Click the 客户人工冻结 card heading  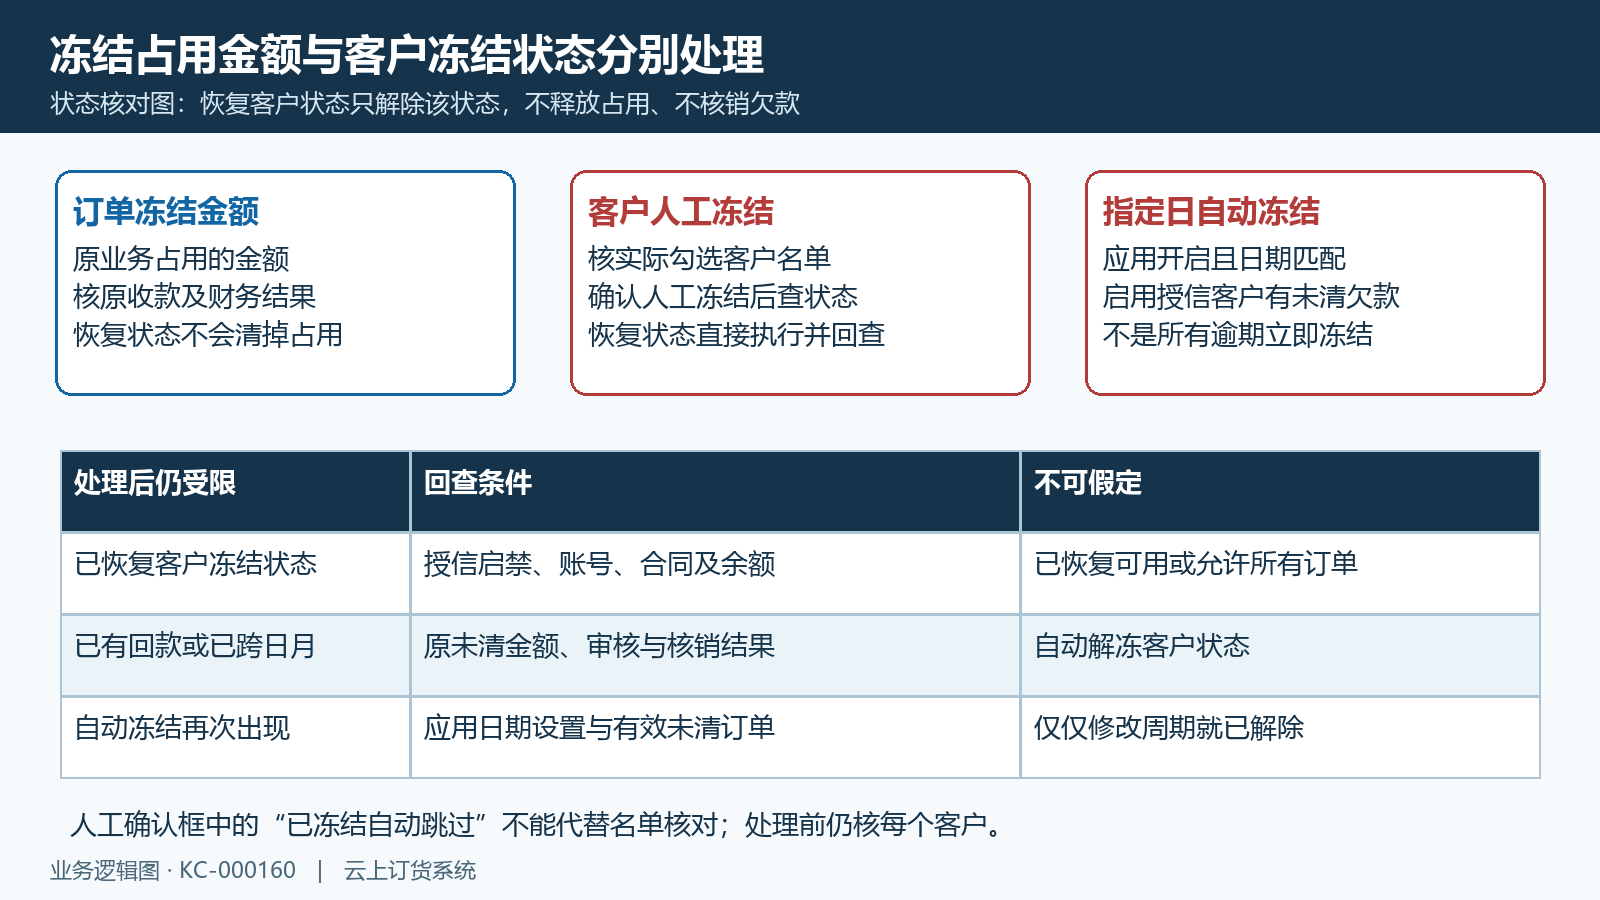pyautogui.click(x=681, y=211)
